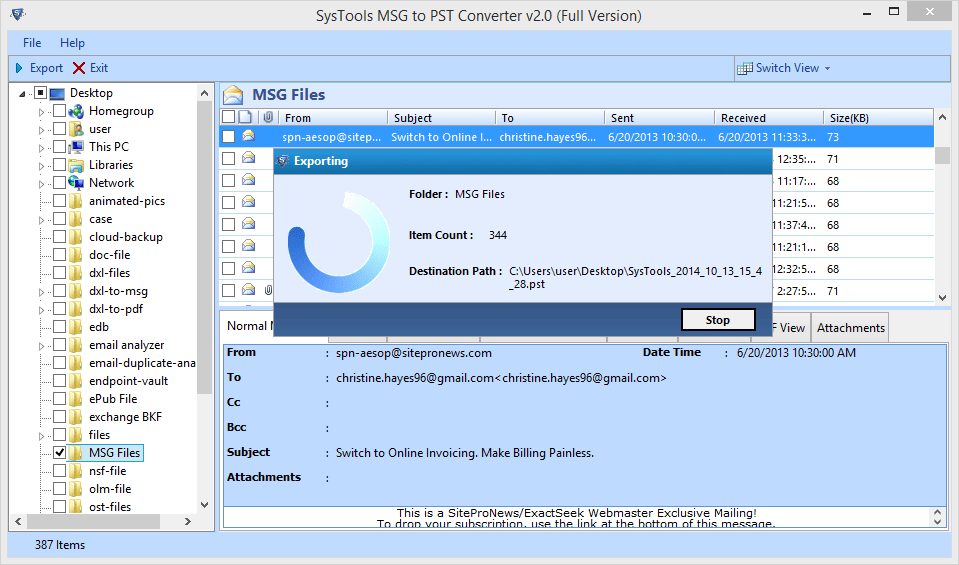Click the exchange BKF folder icon

(x=76, y=416)
